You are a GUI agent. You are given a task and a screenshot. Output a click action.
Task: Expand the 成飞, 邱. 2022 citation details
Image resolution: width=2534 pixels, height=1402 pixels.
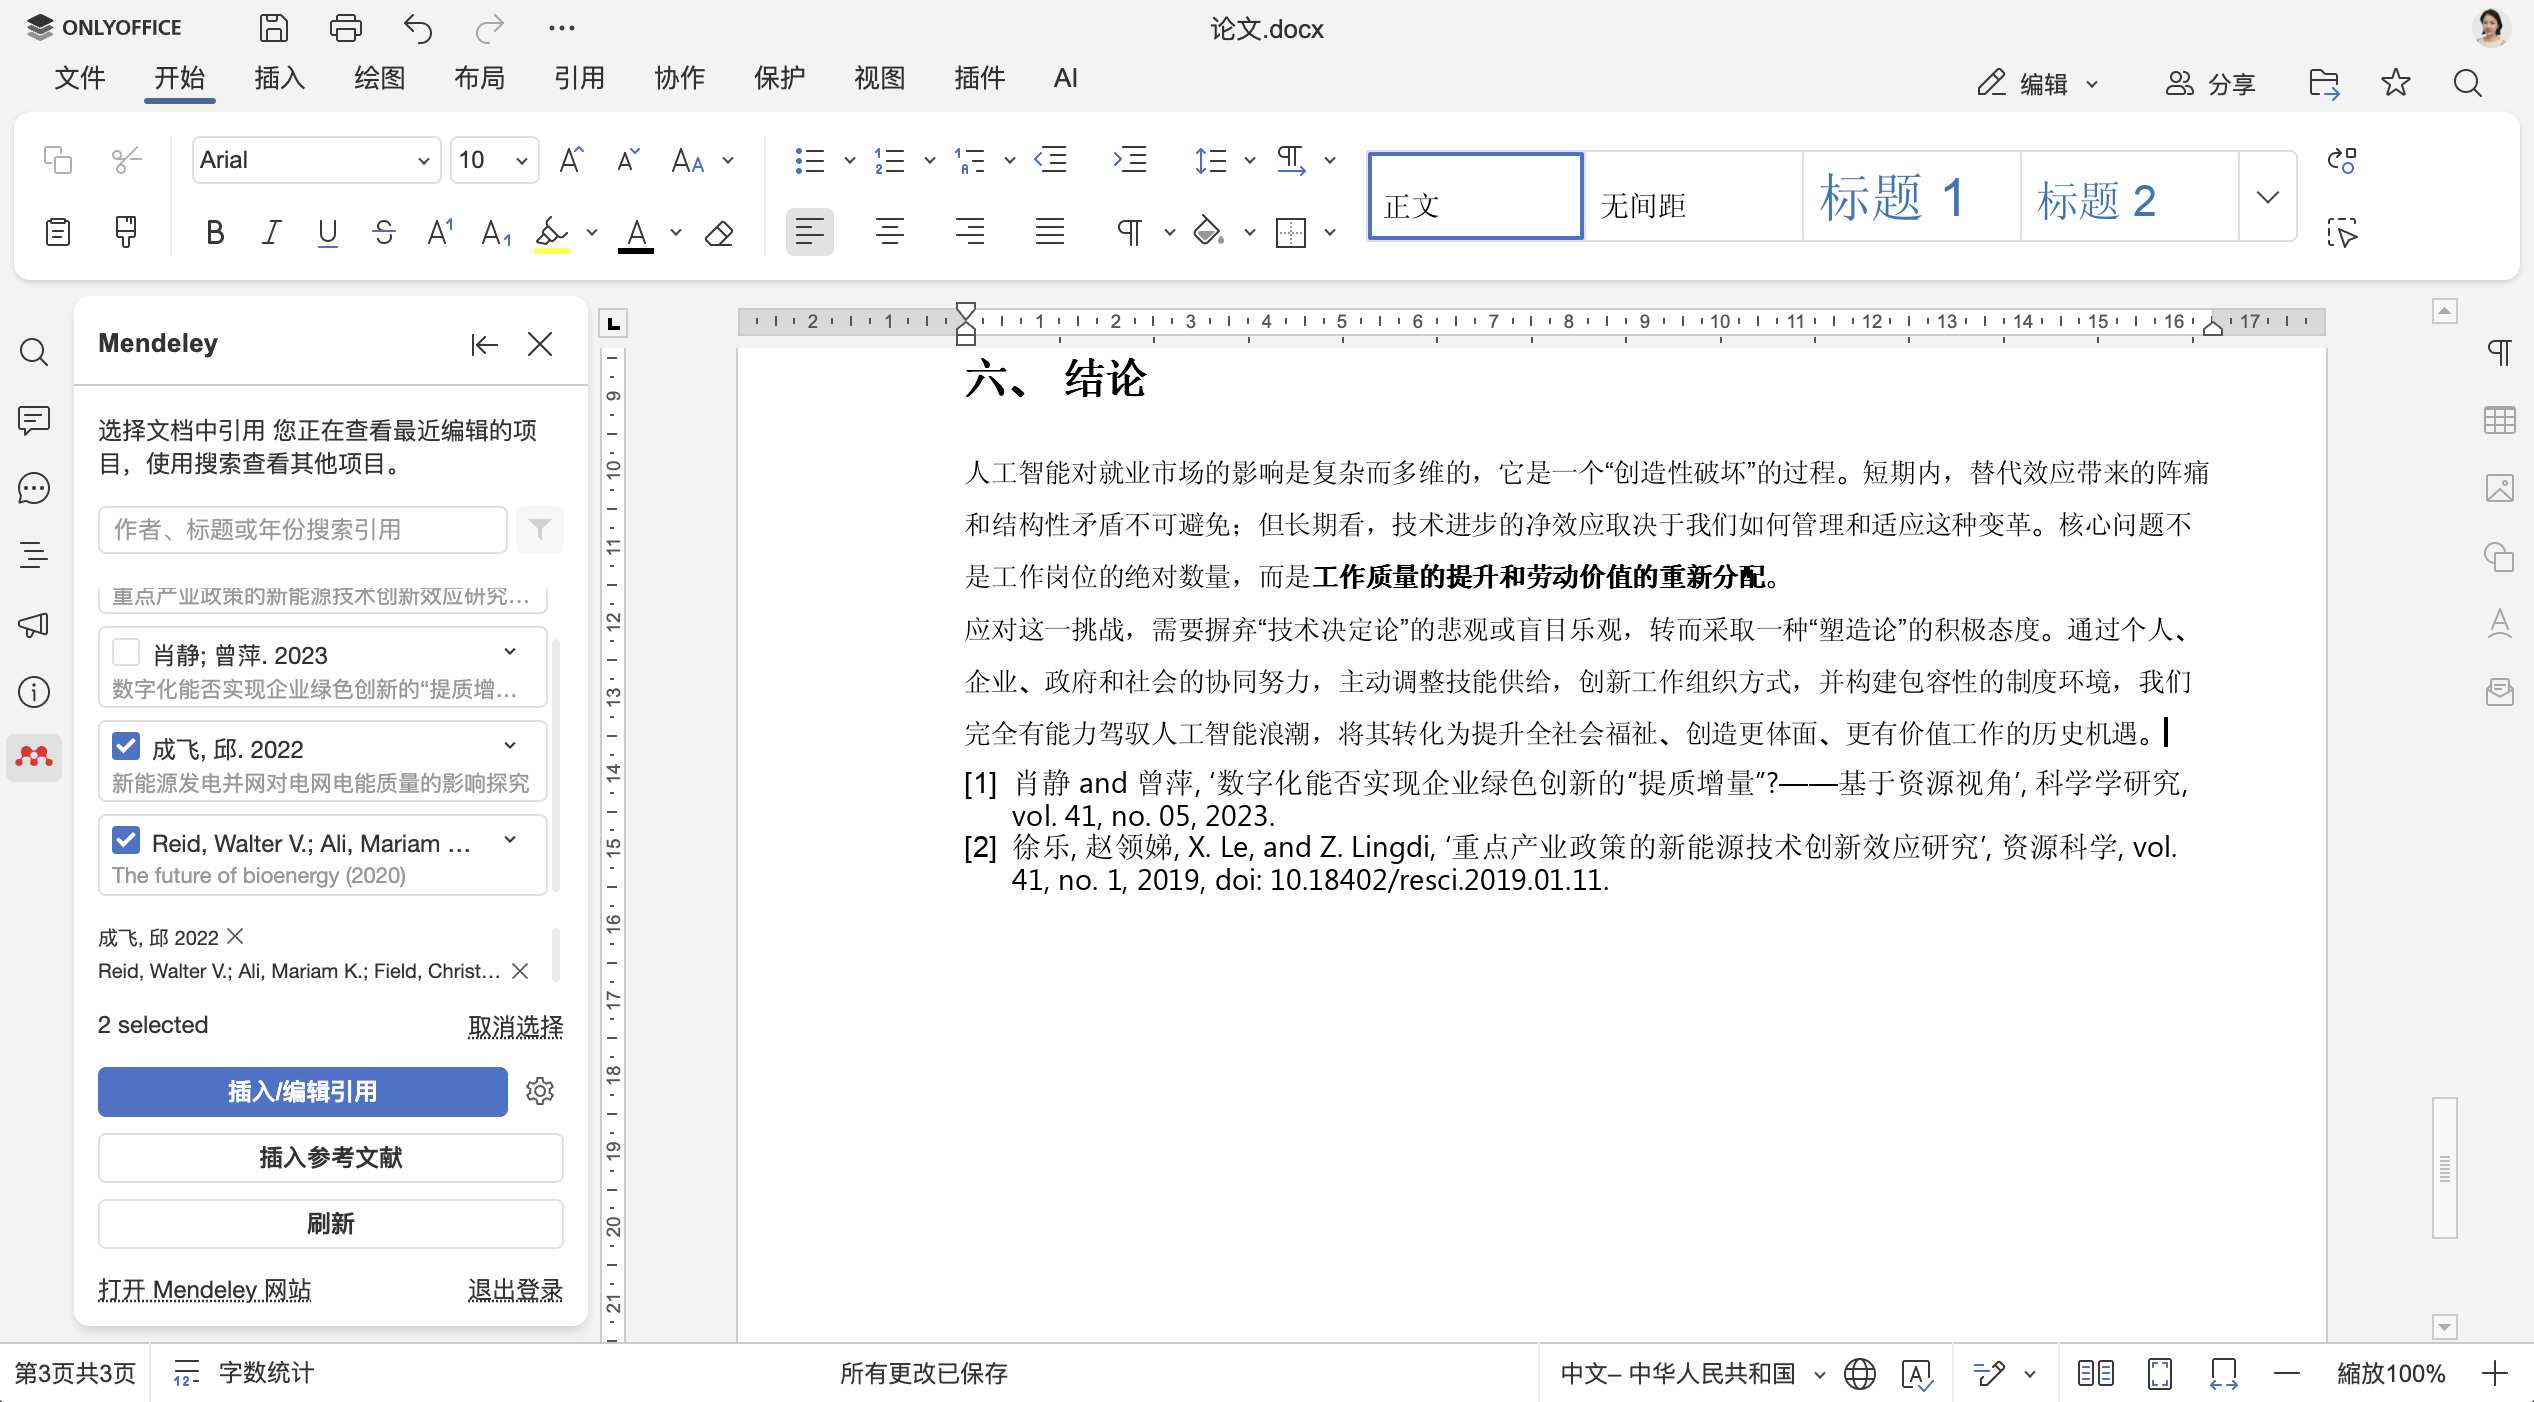click(x=510, y=746)
